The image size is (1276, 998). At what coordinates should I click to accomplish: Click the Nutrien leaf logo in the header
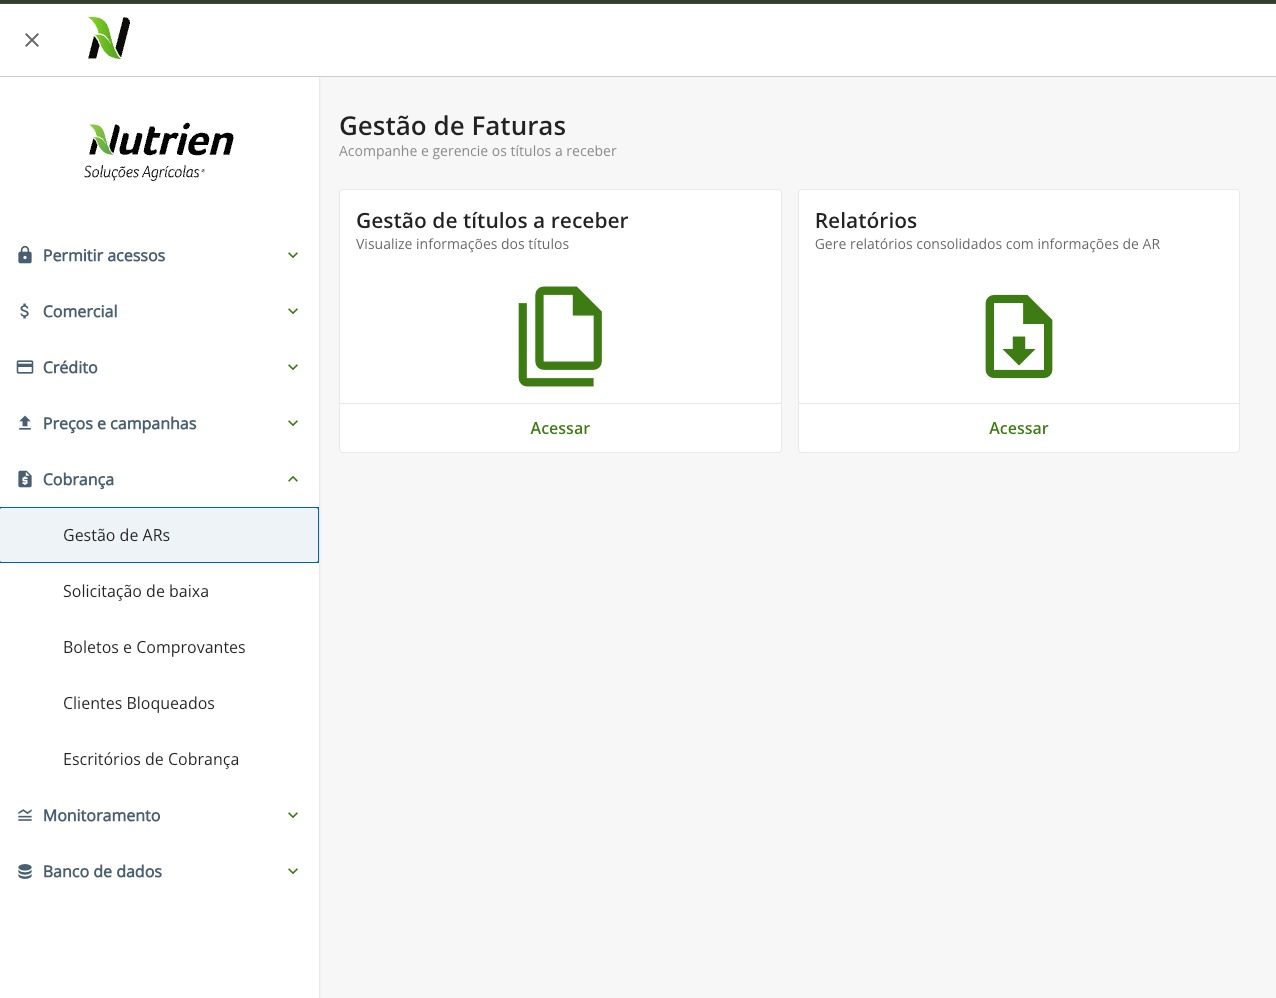click(106, 39)
